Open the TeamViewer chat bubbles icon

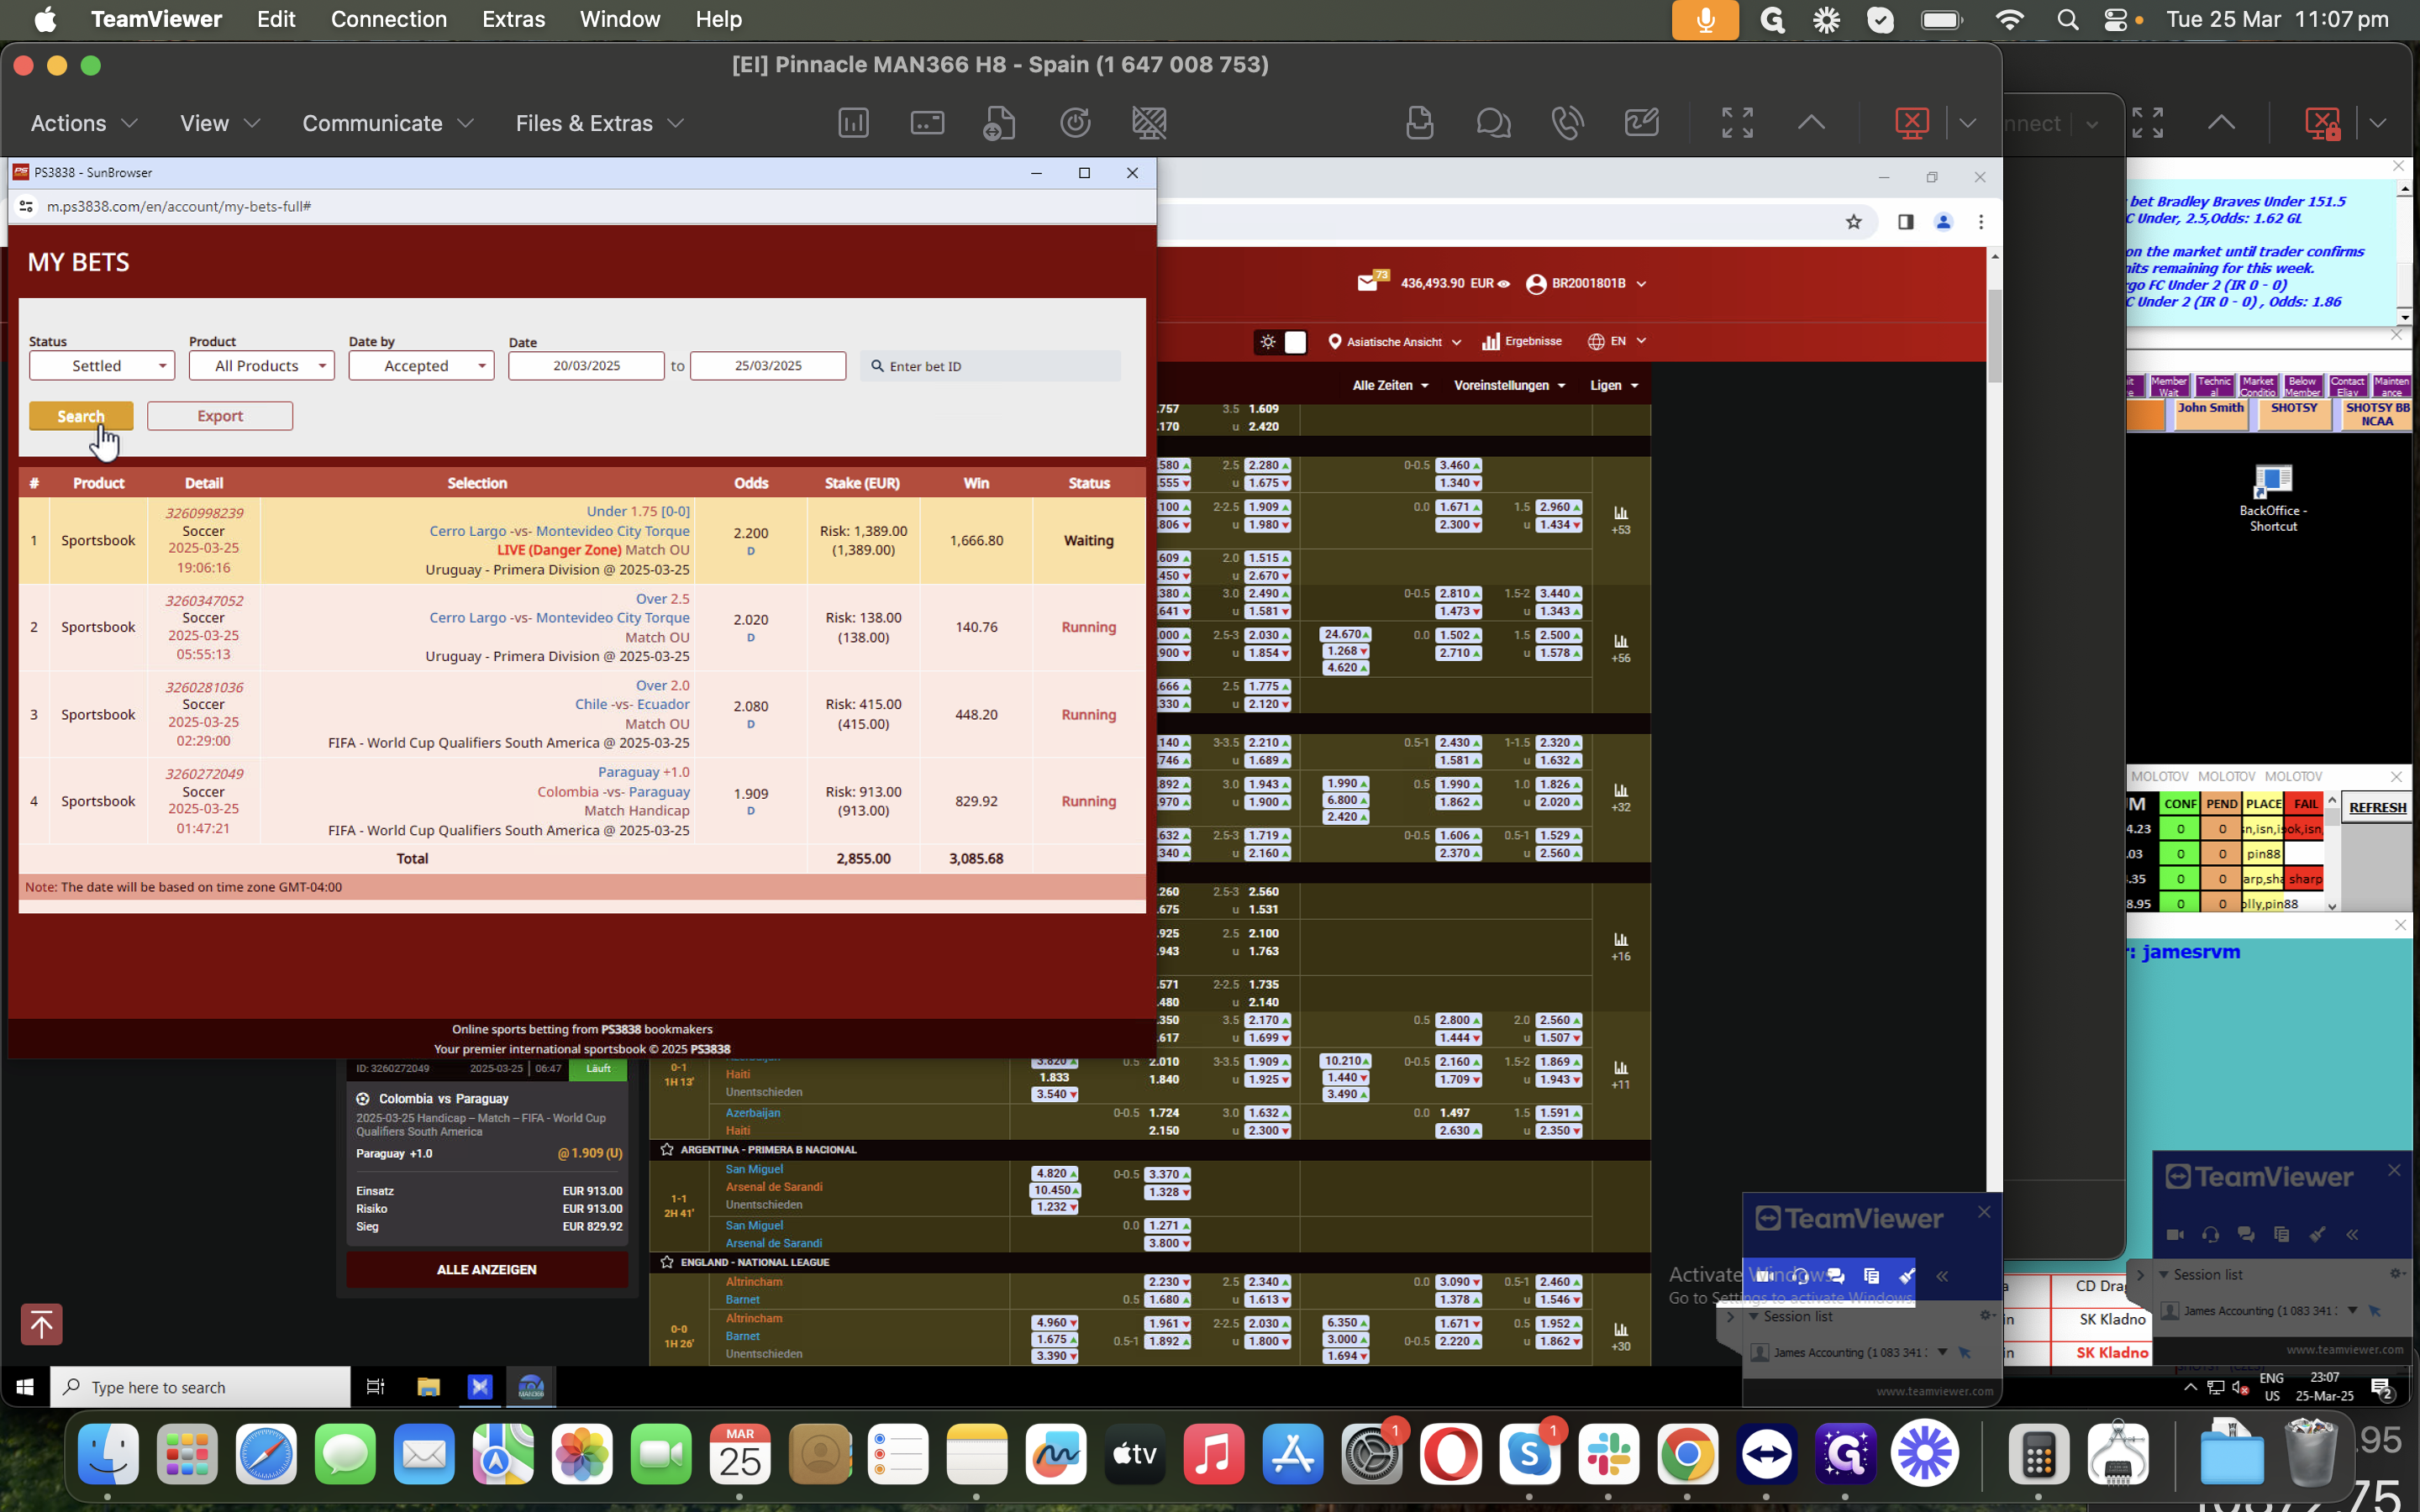coord(1493,123)
